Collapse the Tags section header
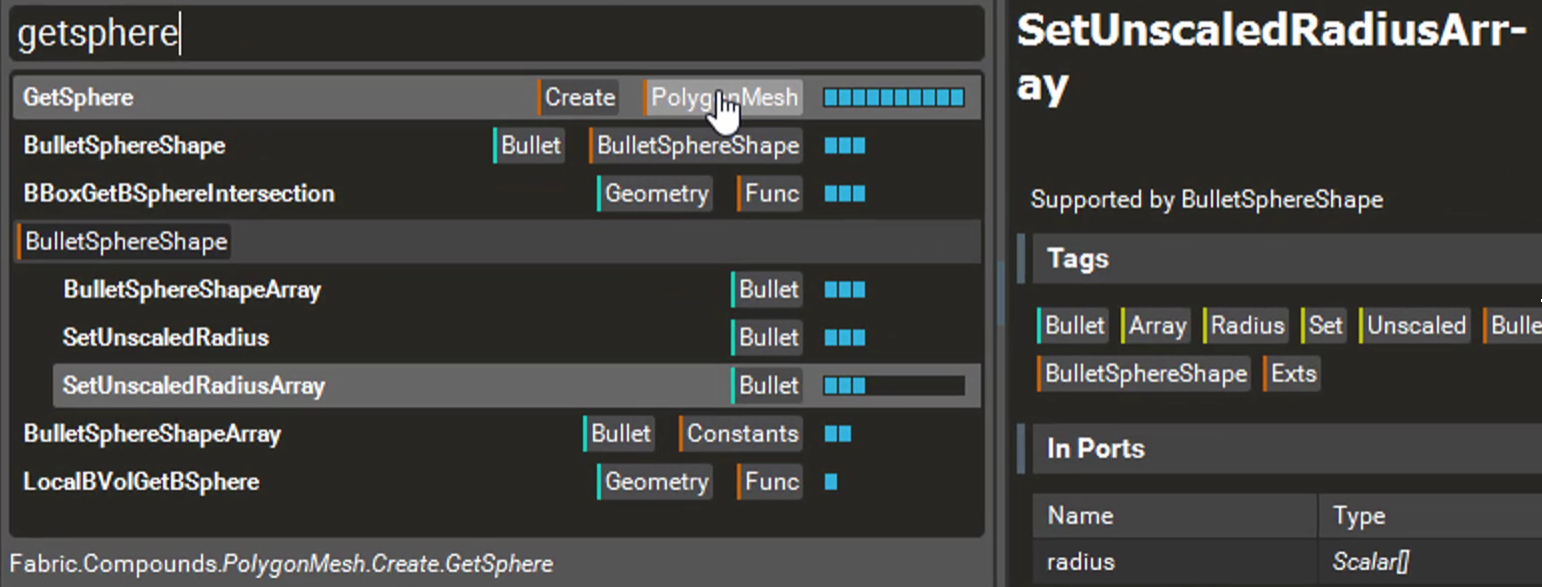Viewport: 1542px width, 587px height. click(x=1078, y=259)
